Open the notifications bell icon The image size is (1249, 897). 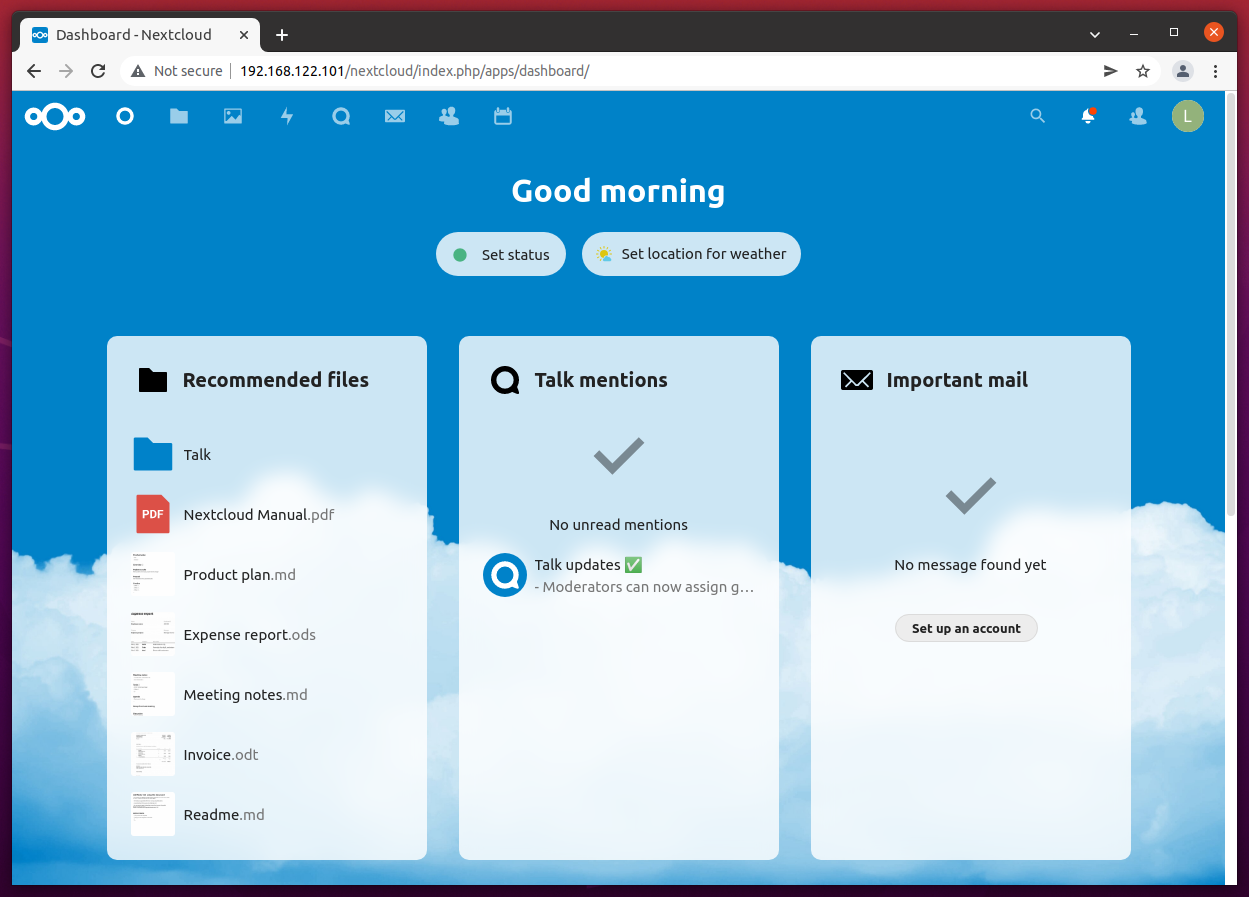[x=1088, y=117]
